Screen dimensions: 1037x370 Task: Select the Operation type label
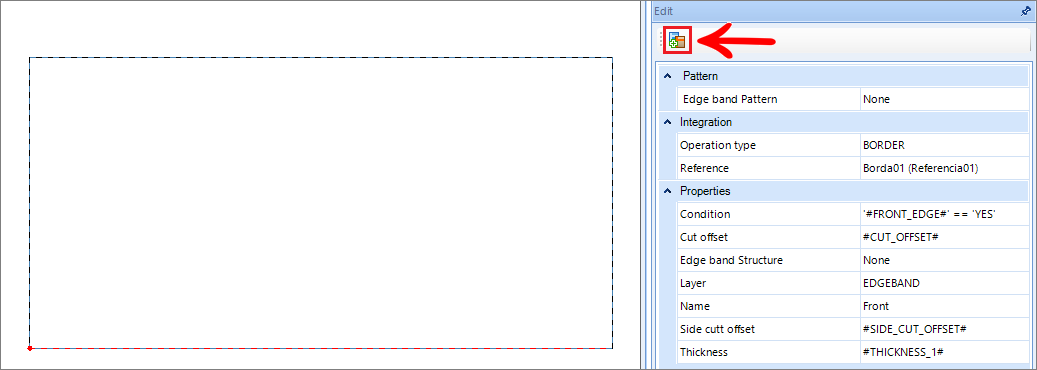[x=718, y=145]
